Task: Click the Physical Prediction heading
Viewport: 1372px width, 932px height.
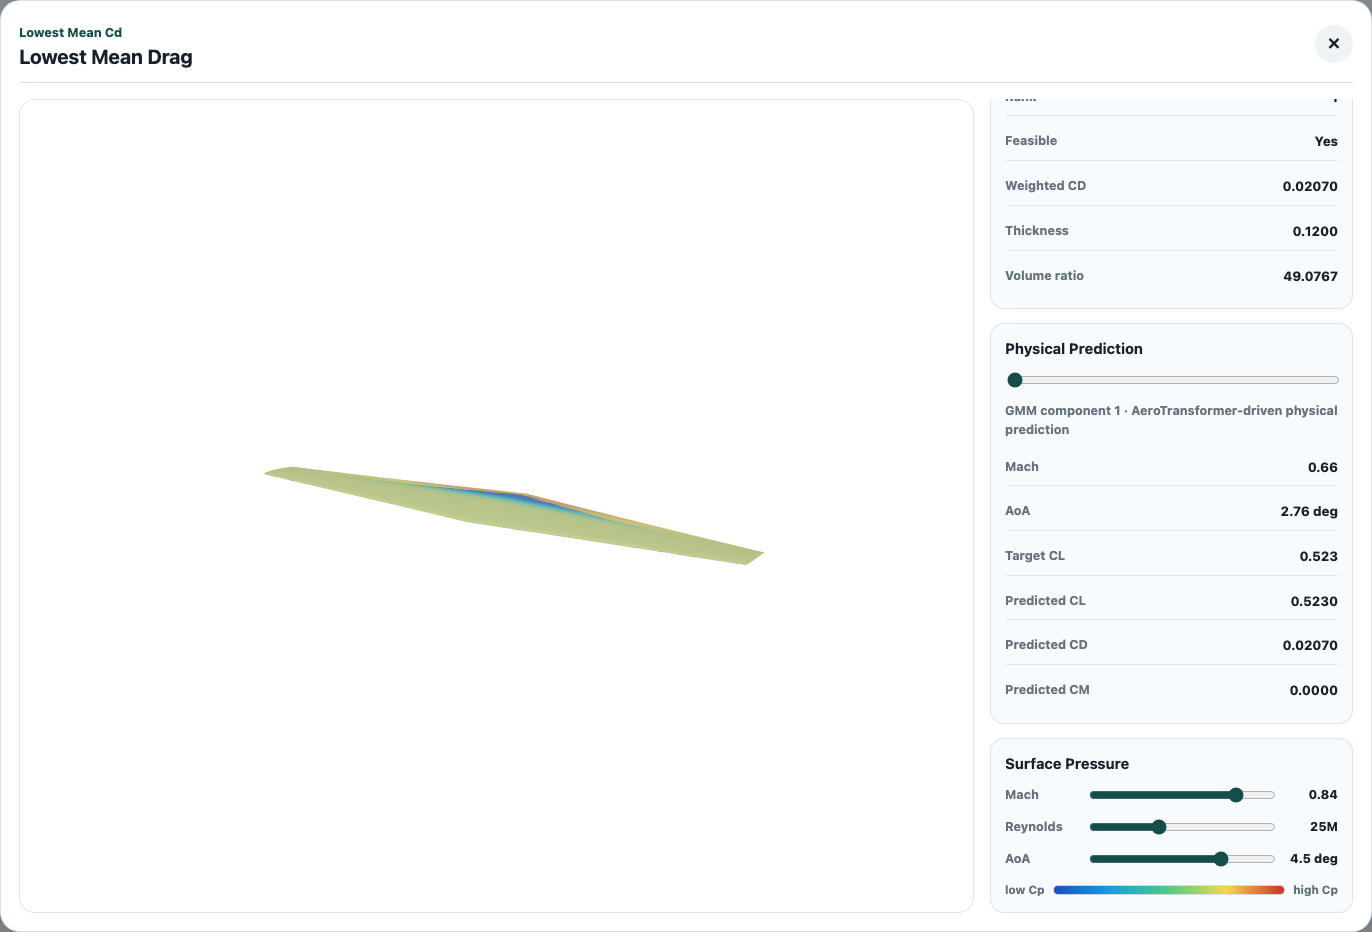Action: (x=1074, y=349)
